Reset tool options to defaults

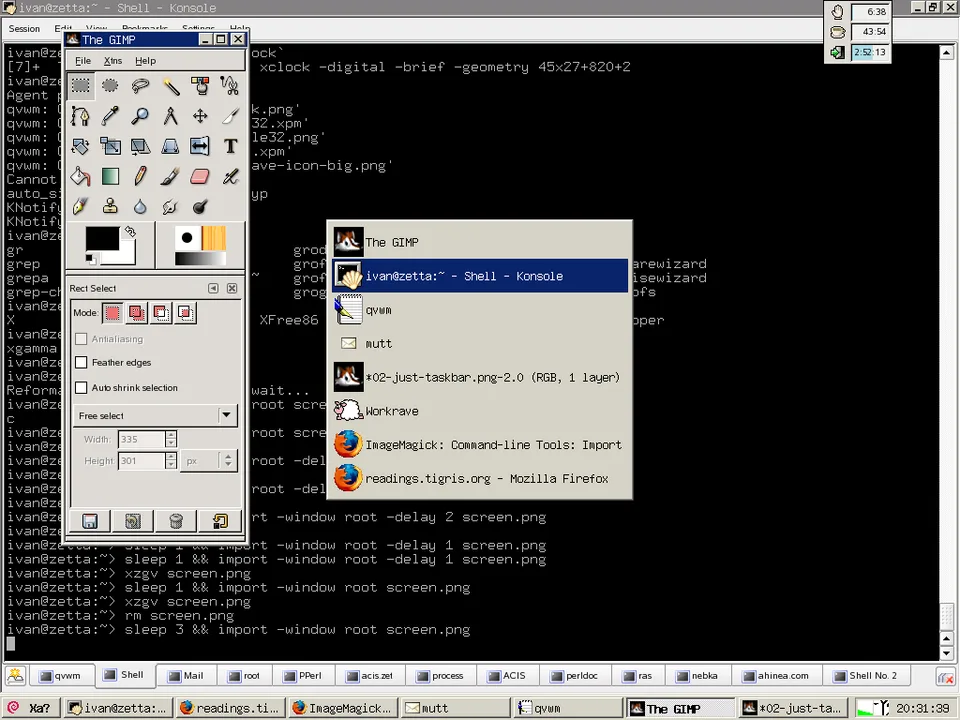[x=220, y=521]
